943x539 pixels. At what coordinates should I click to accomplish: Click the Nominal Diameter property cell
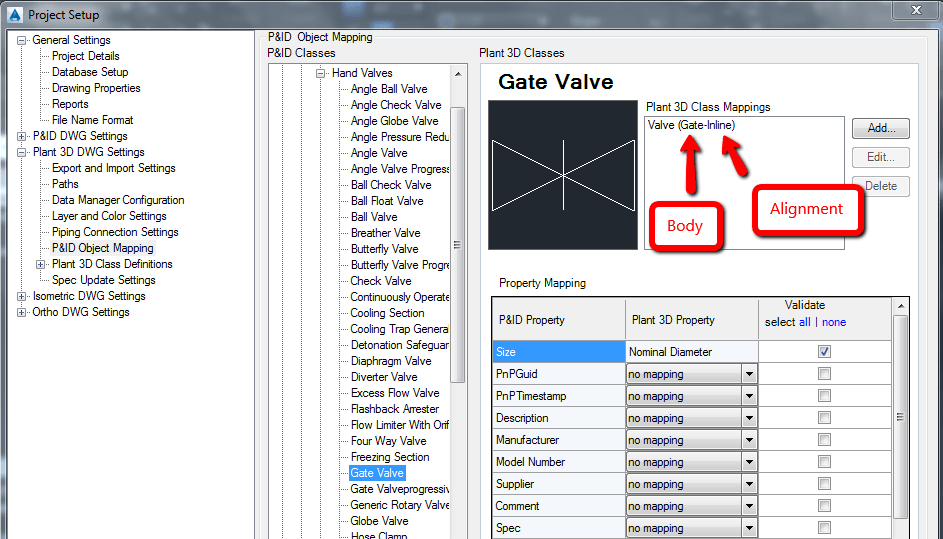pyautogui.click(x=691, y=352)
